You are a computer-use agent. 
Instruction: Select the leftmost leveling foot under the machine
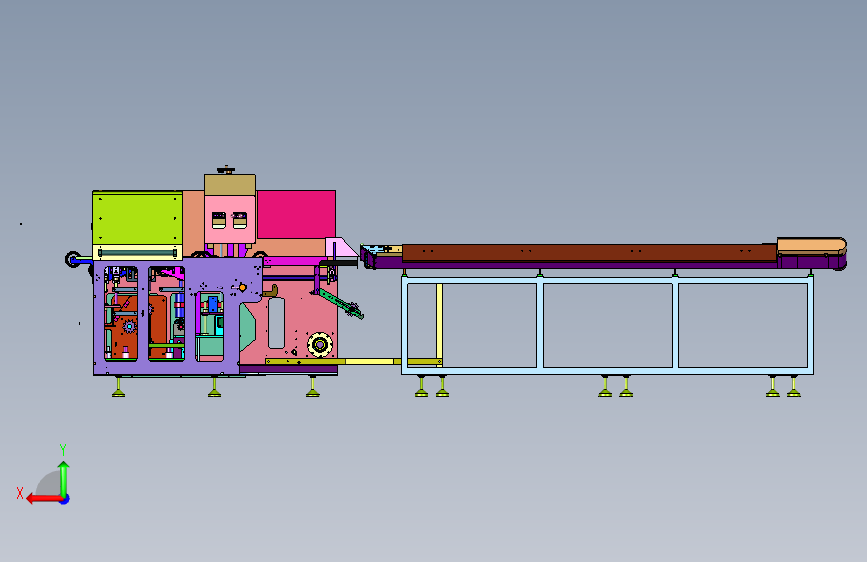(118, 387)
